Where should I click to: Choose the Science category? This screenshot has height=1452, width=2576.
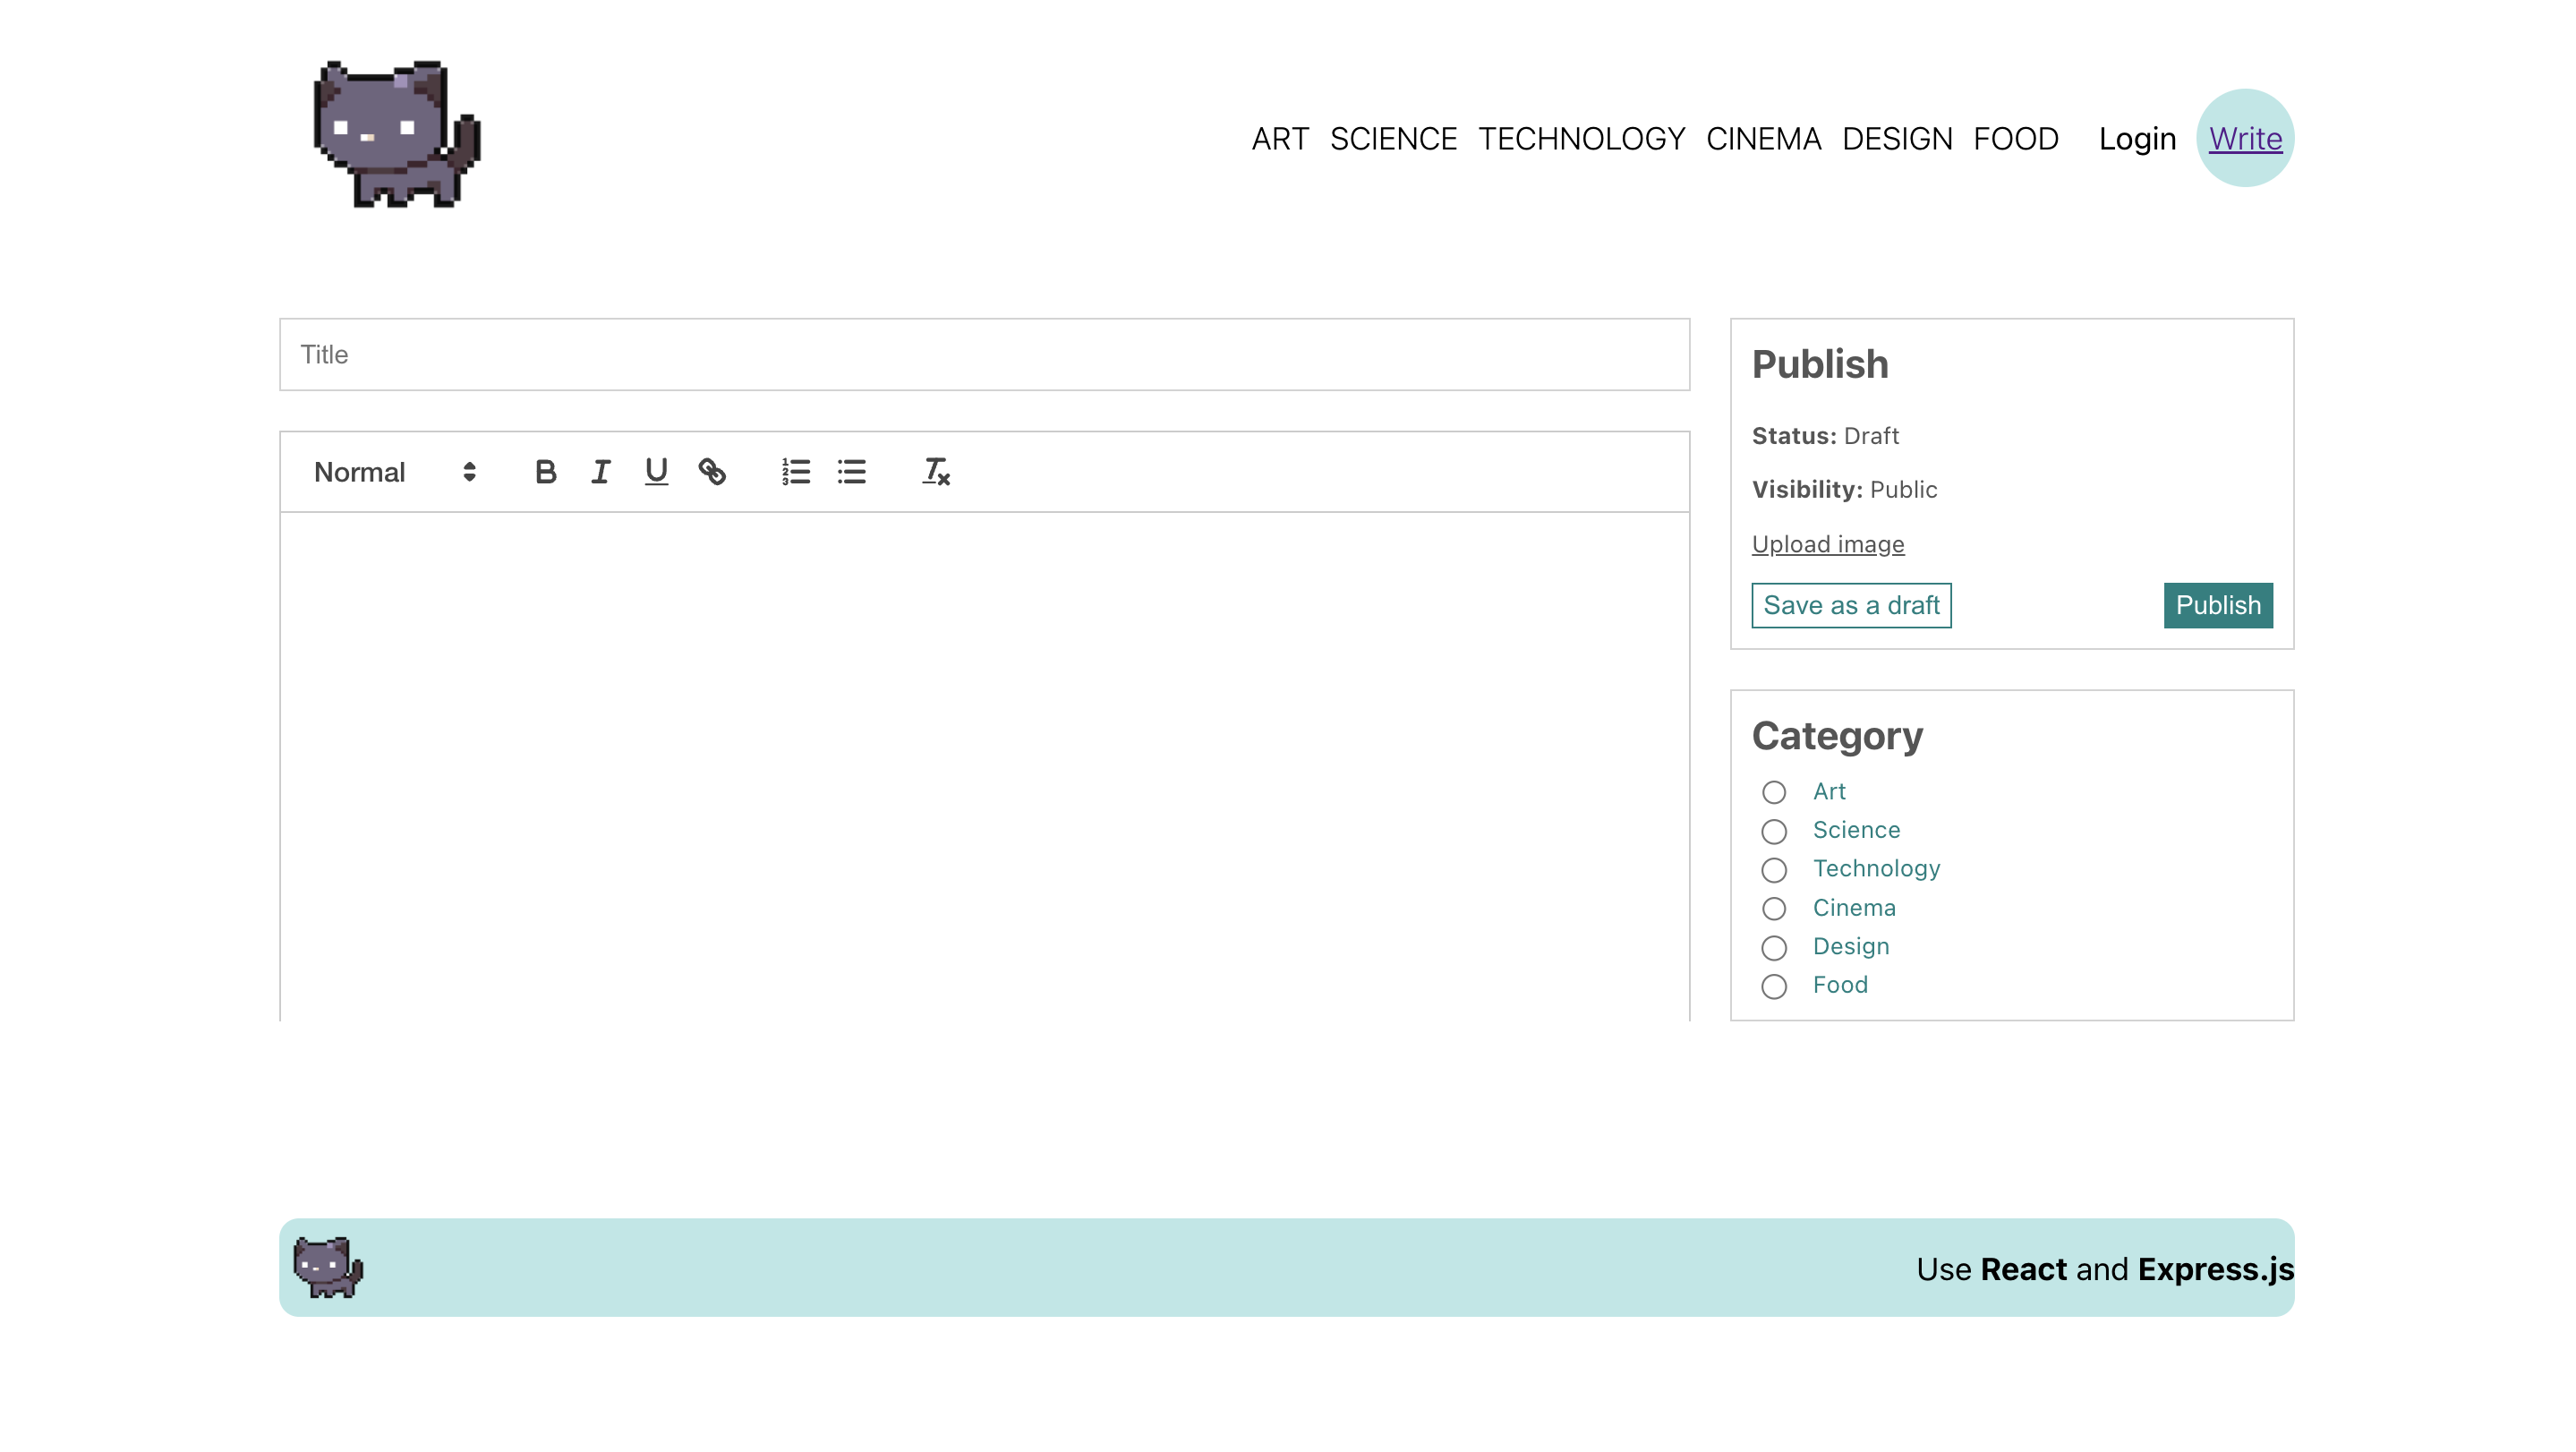pyautogui.click(x=1775, y=831)
